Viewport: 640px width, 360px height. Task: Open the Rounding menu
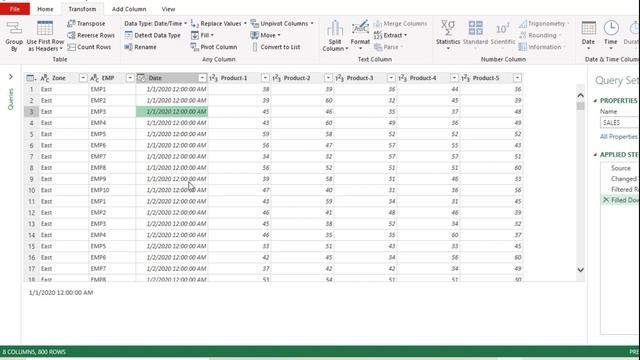click(540, 36)
